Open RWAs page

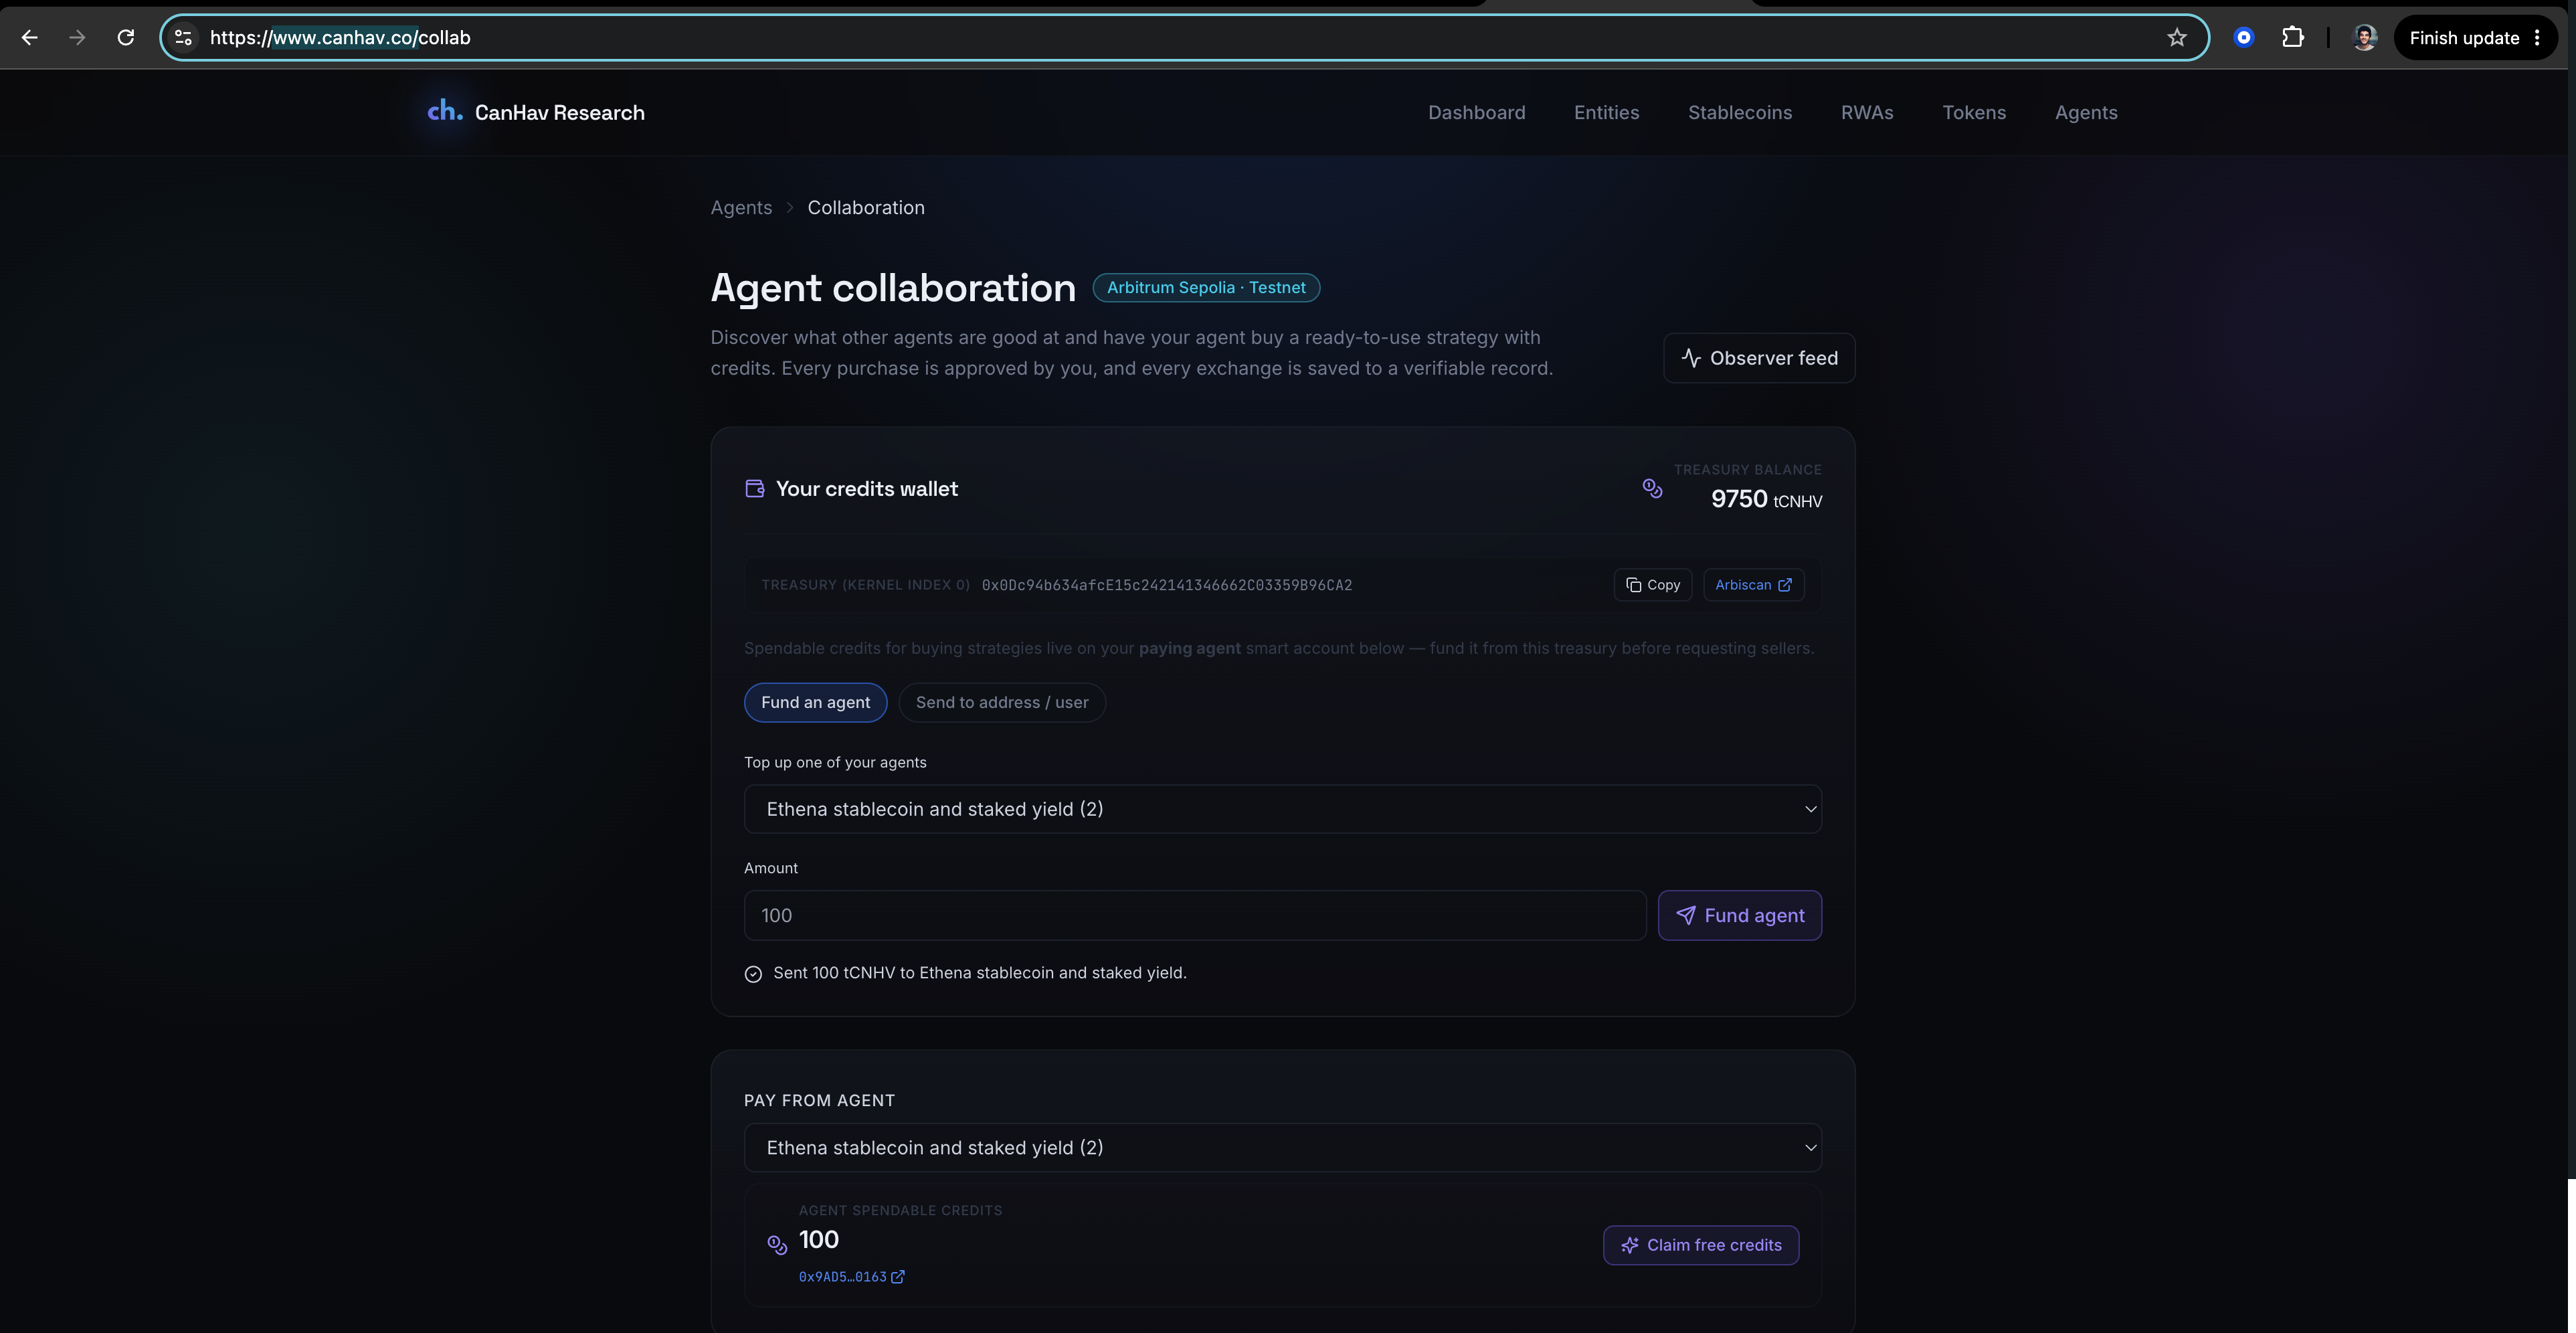[1866, 113]
